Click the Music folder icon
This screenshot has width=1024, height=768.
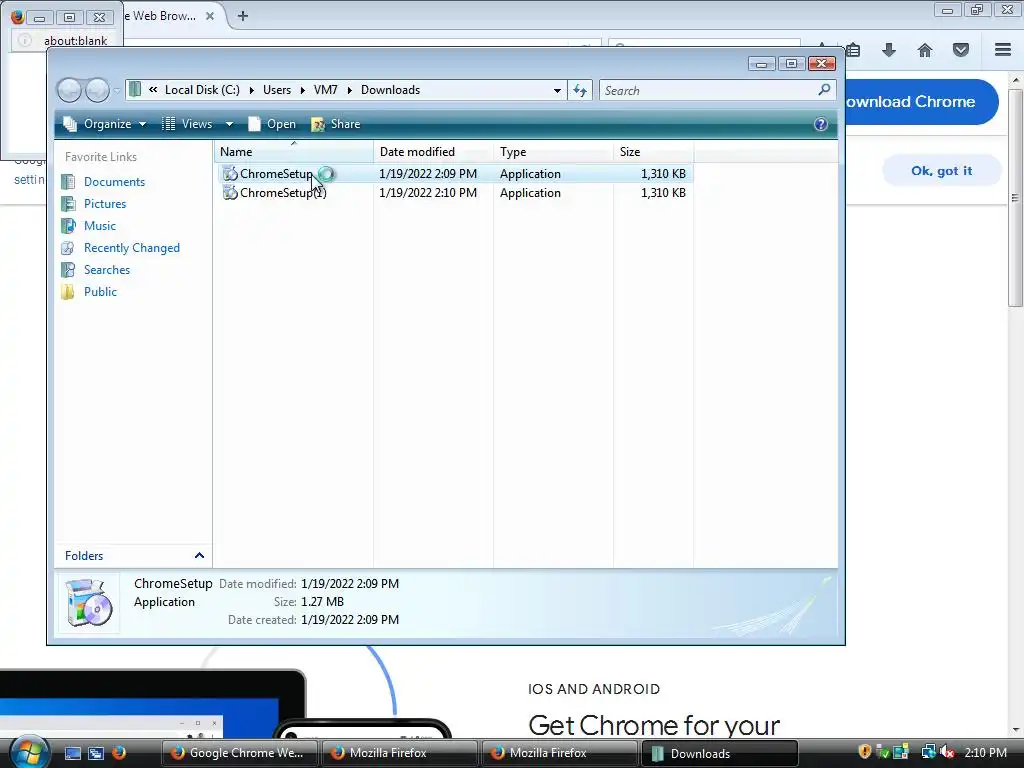pyautogui.click(x=68, y=226)
